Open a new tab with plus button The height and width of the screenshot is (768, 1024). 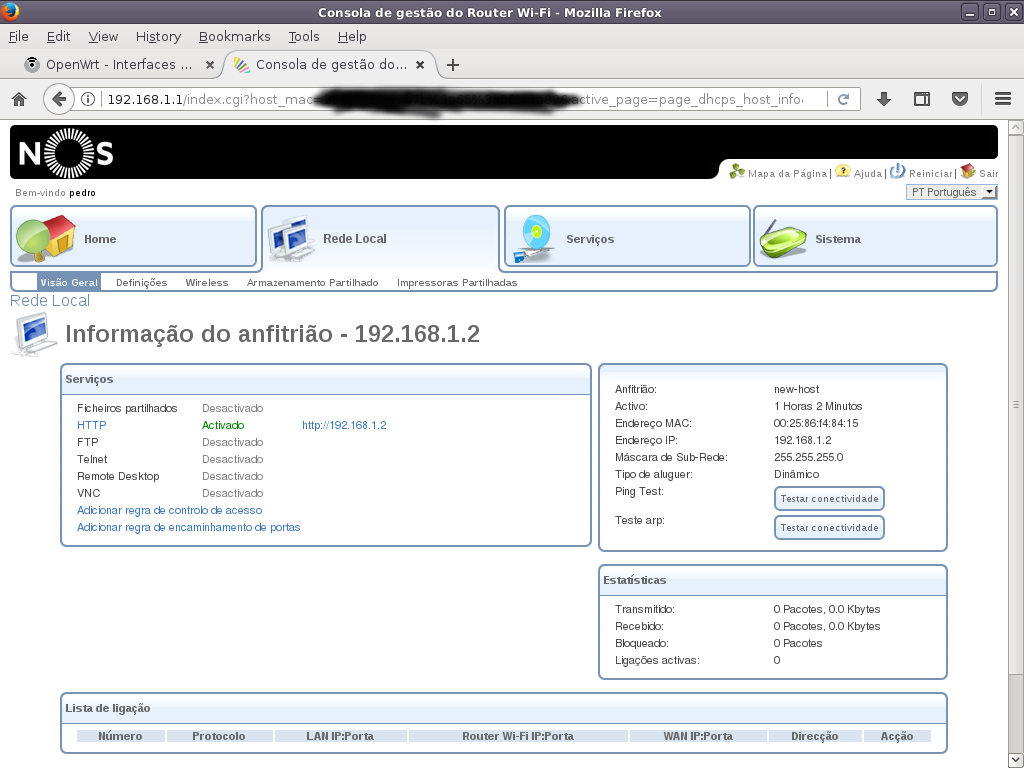tap(453, 65)
